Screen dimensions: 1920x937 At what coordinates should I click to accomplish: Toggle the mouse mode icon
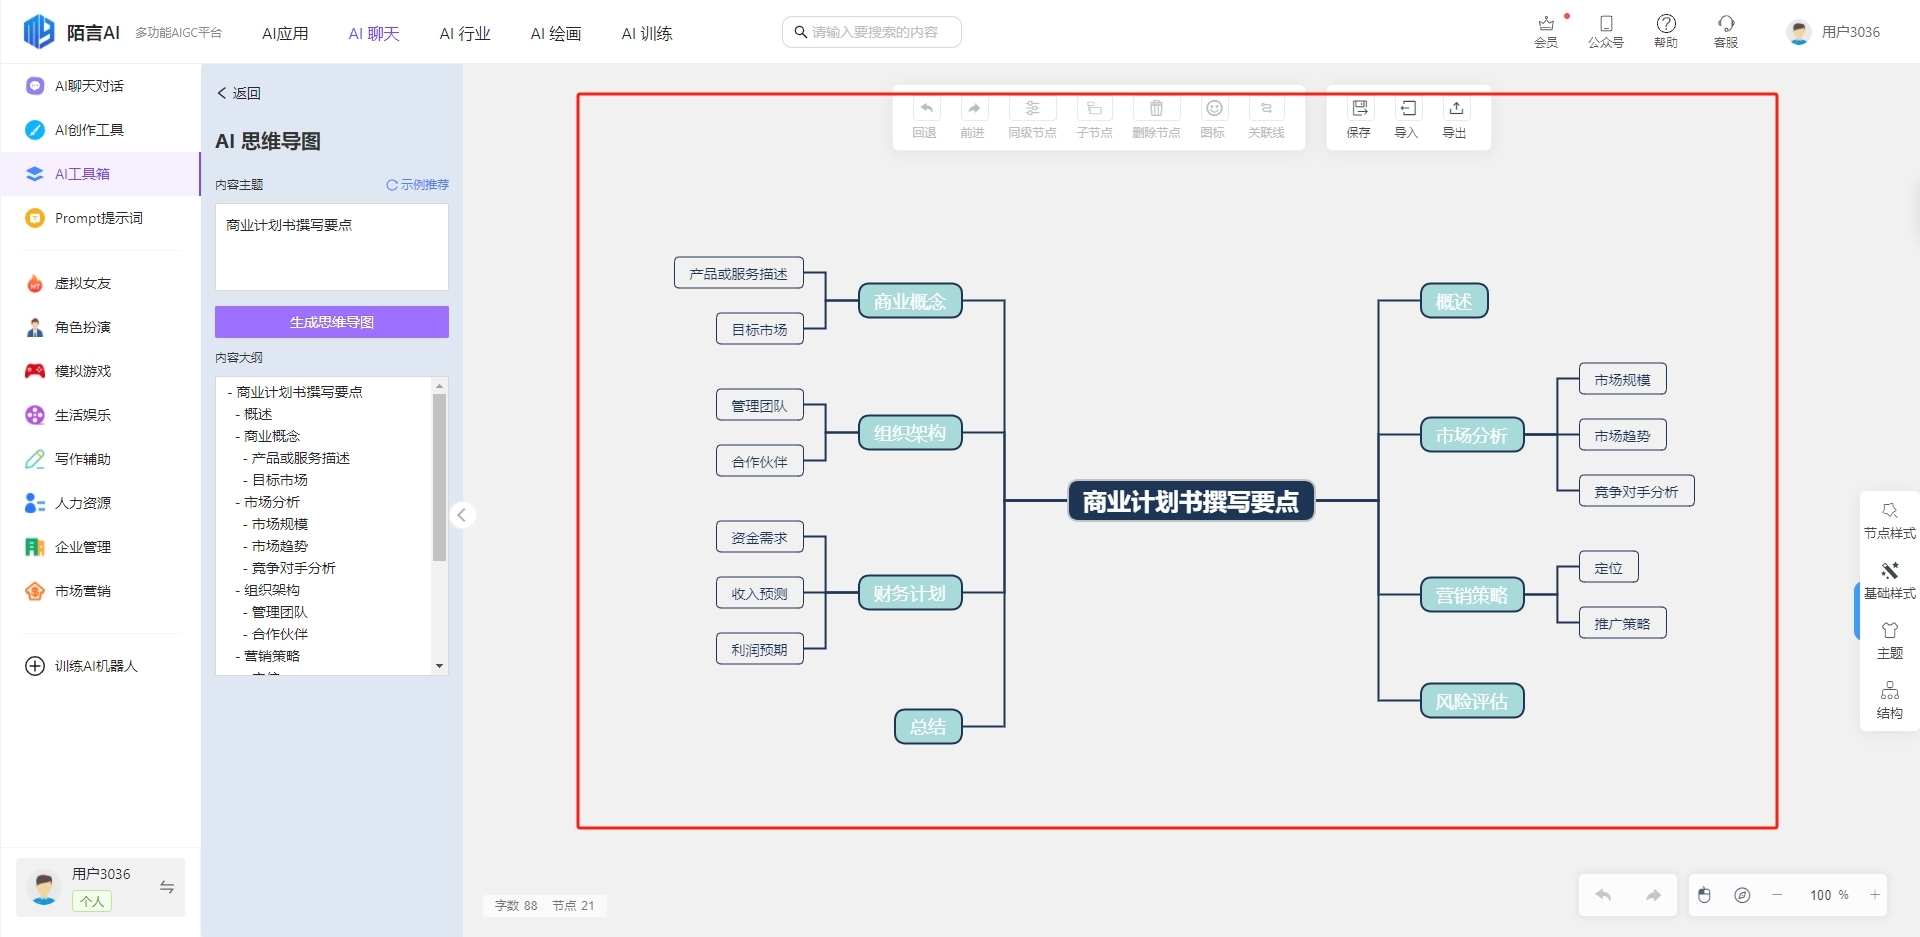[x=1705, y=895]
